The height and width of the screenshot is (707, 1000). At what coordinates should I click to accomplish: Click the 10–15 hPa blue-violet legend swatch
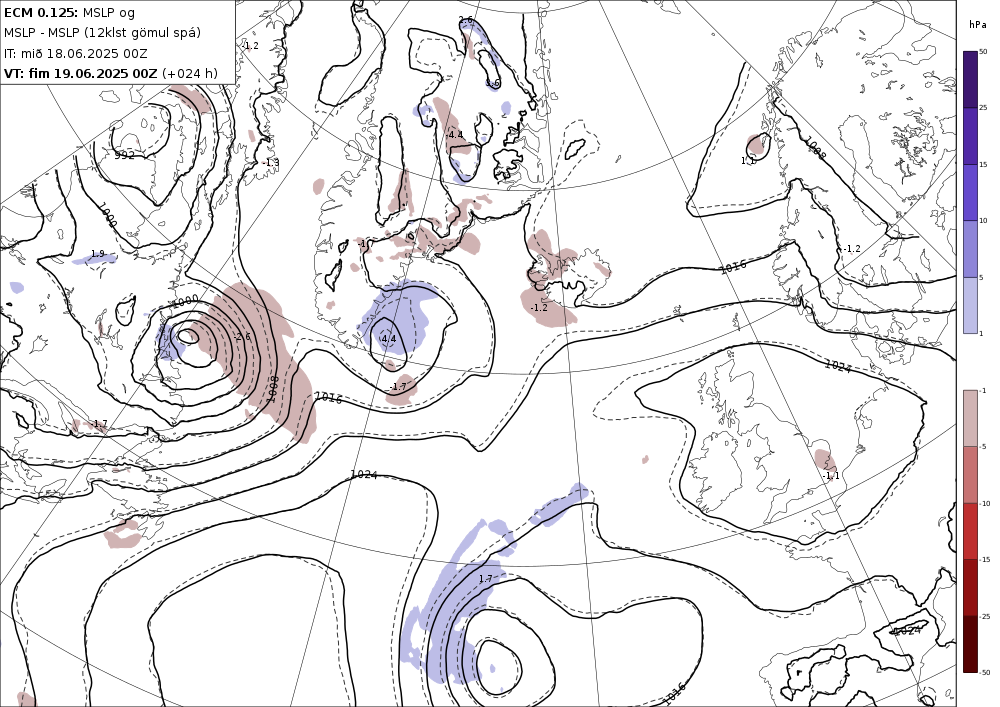coord(970,193)
